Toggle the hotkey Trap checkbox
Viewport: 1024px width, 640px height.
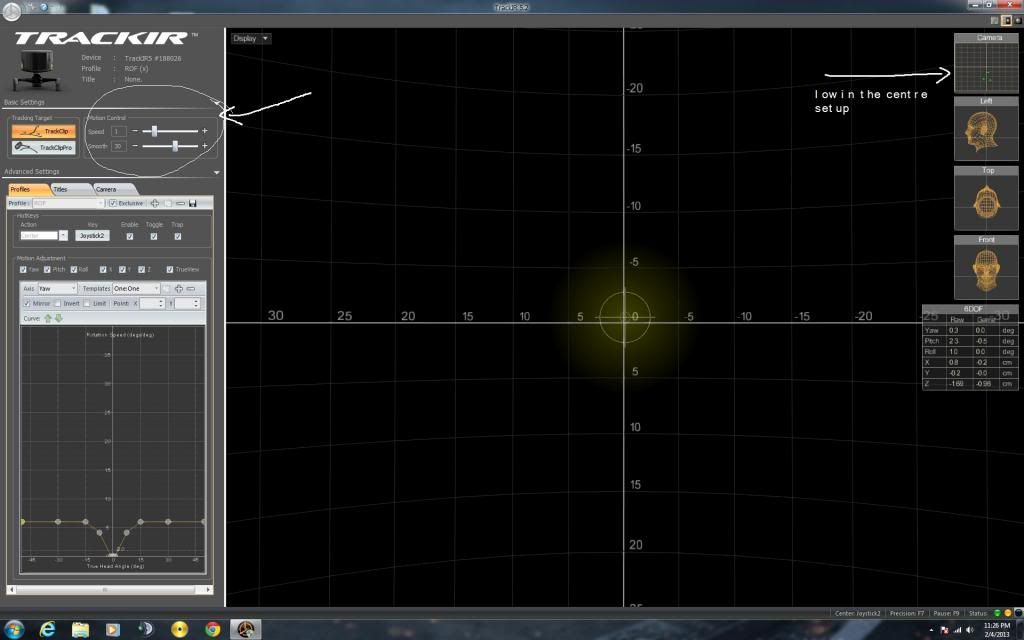click(x=178, y=236)
